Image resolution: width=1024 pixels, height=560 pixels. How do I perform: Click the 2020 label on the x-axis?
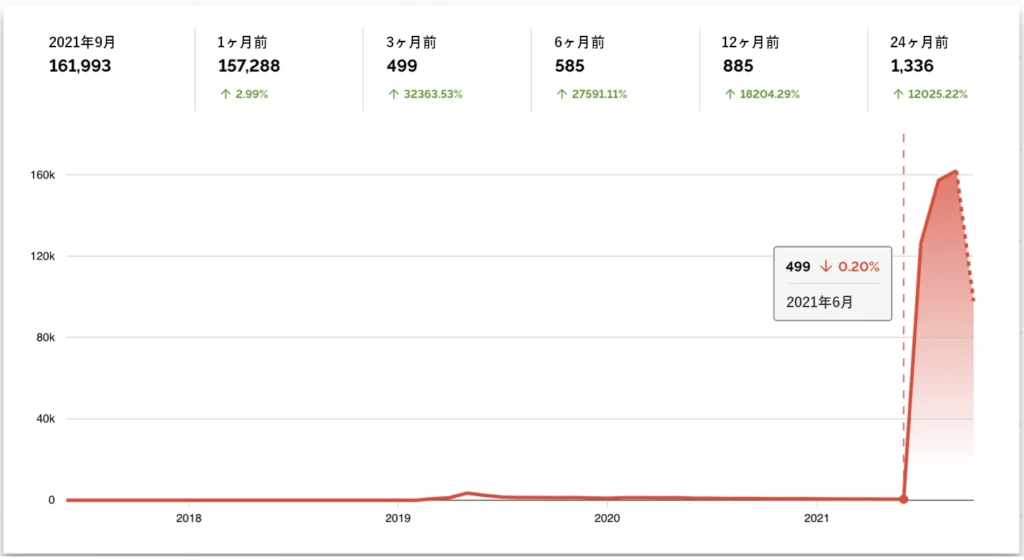point(607,519)
